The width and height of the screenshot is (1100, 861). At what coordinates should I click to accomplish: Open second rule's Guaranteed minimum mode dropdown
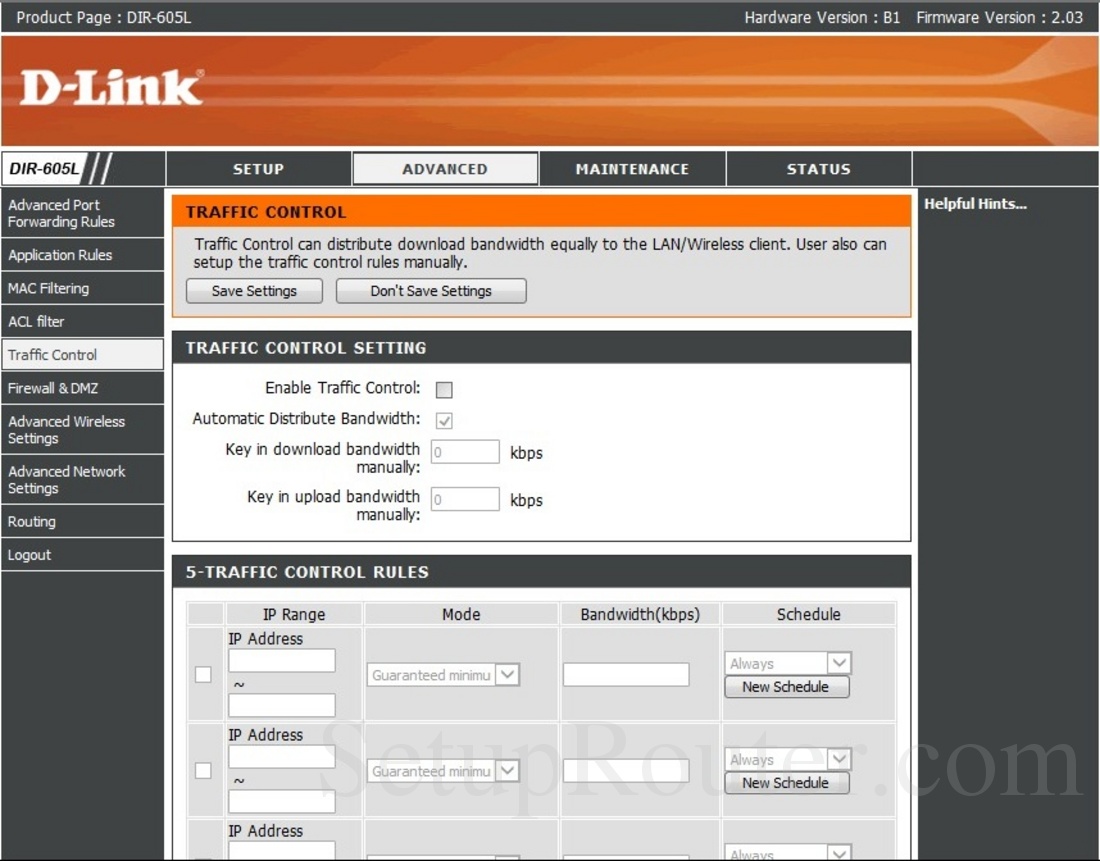(443, 771)
